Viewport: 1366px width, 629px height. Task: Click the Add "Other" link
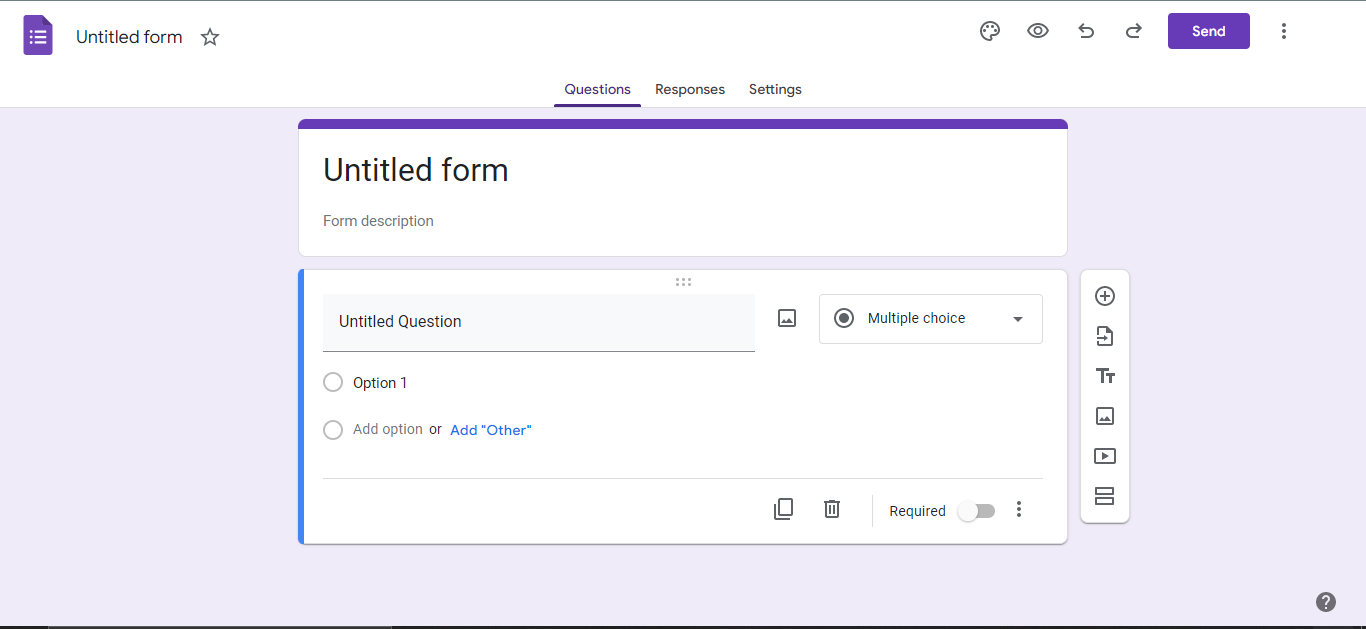point(491,430)
